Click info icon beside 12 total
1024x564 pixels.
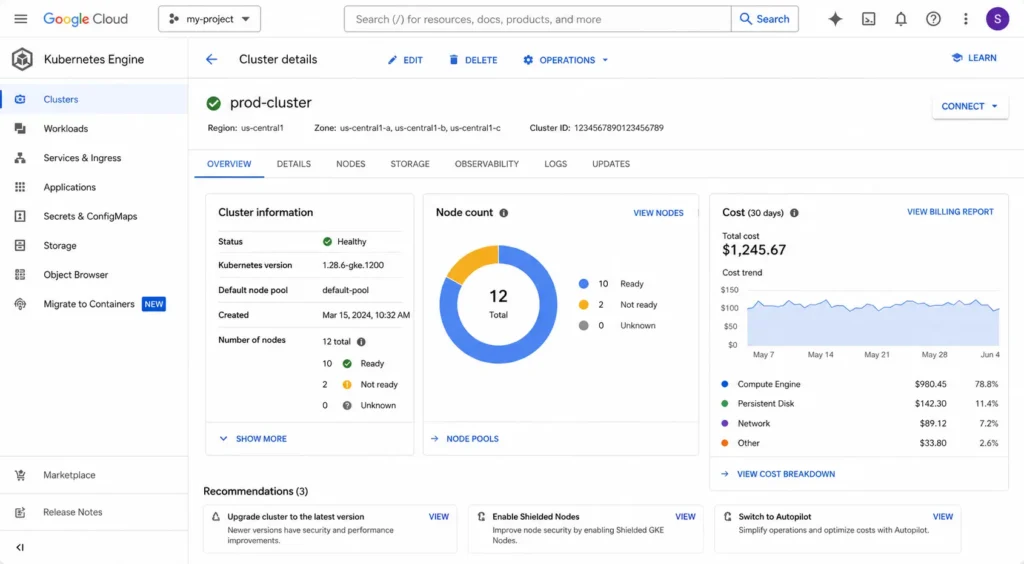[361, 341]
